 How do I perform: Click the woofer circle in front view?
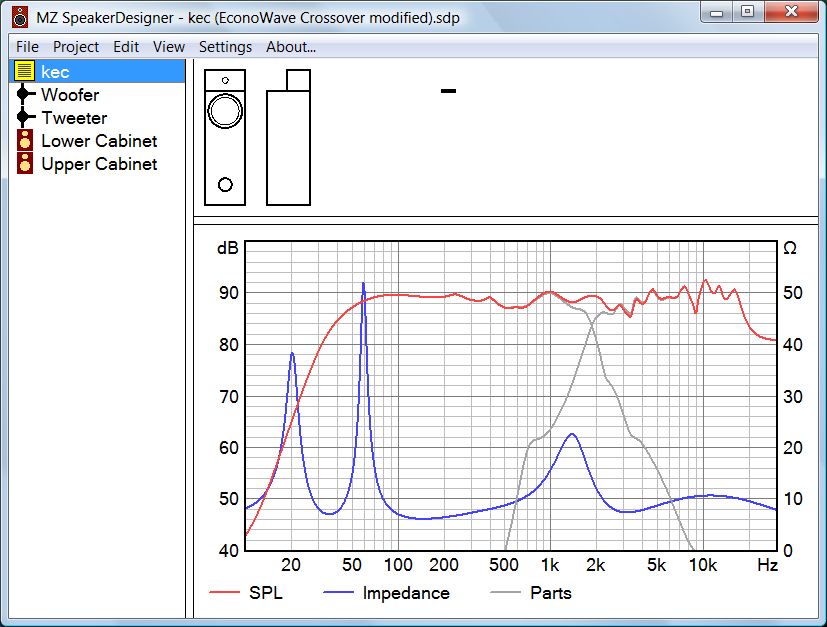pyautogui.click(x=225, y=111)
